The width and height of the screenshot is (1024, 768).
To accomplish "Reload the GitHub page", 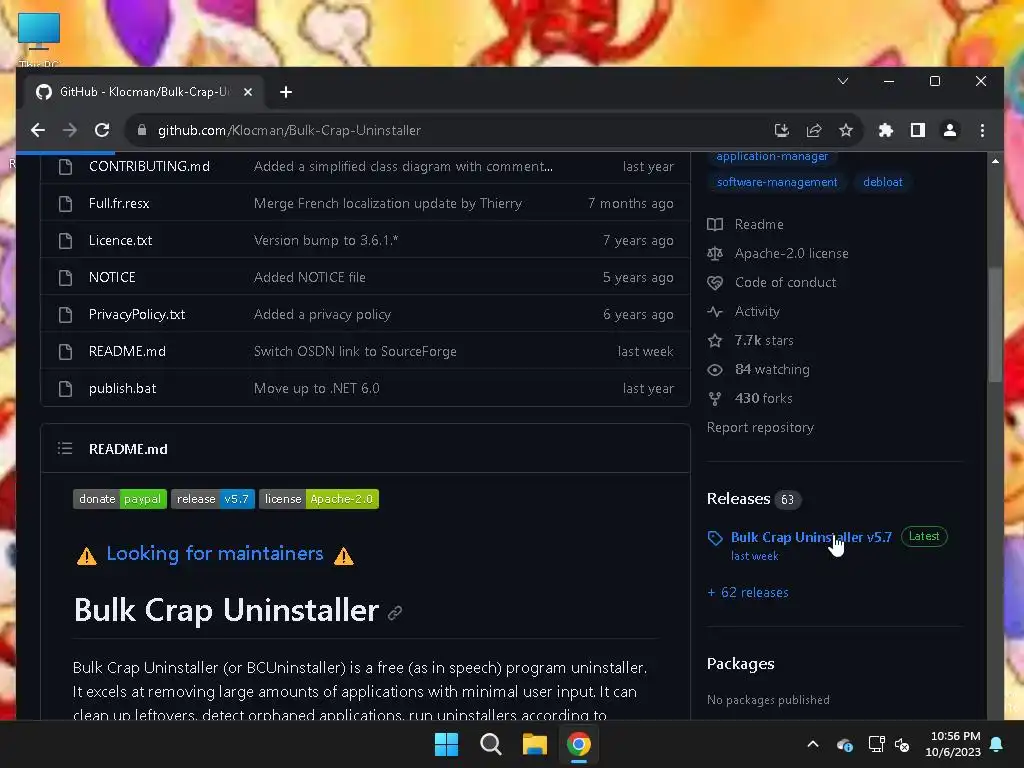I will click(102, 130).
